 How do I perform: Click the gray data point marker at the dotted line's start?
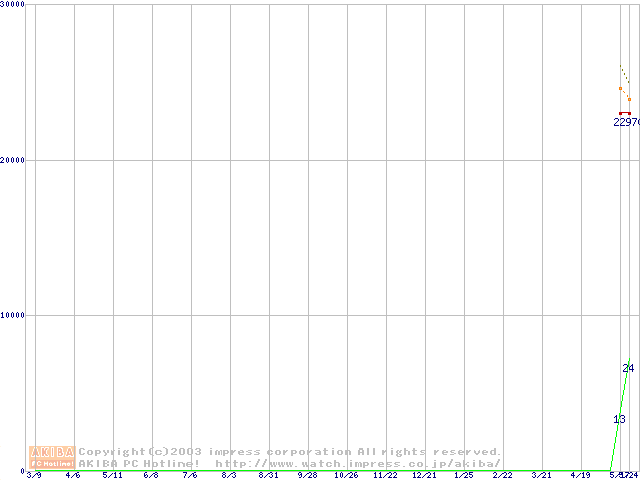621,89
